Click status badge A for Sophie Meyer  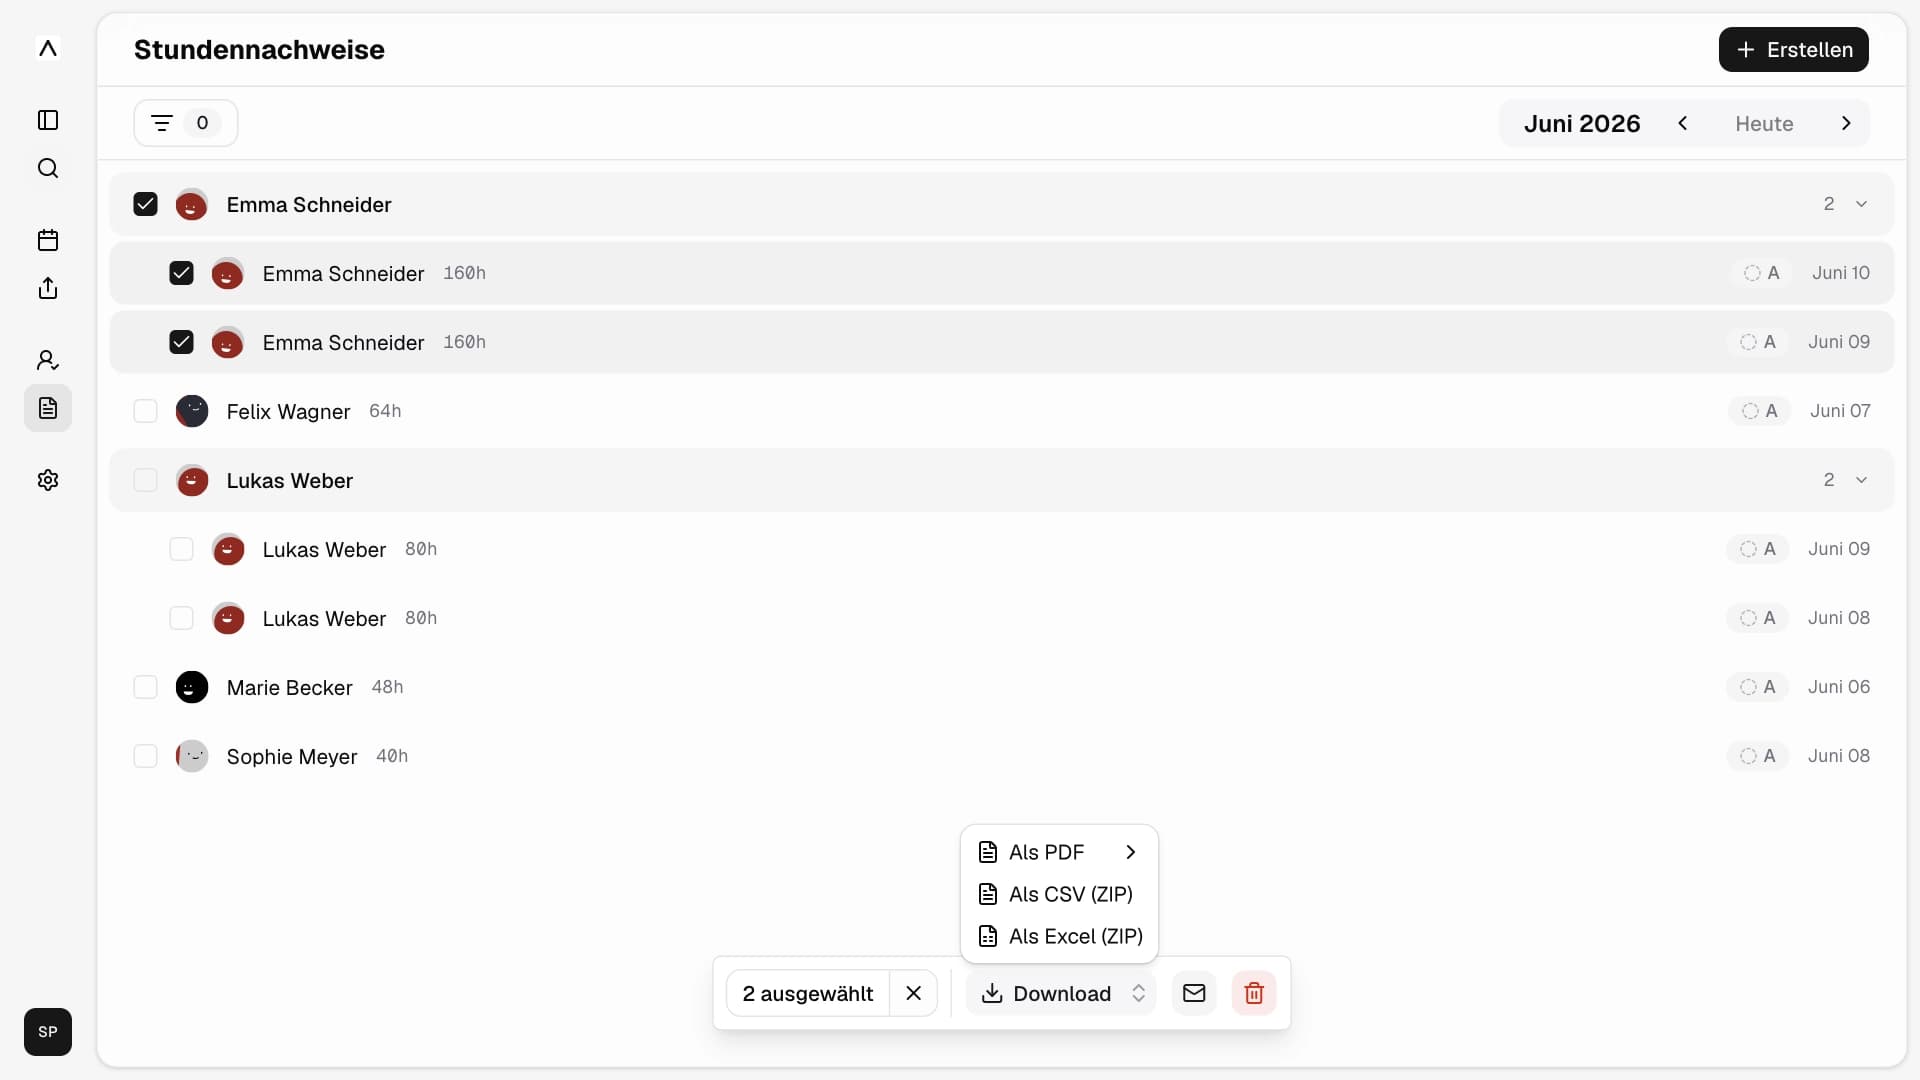pos(1758,756)
